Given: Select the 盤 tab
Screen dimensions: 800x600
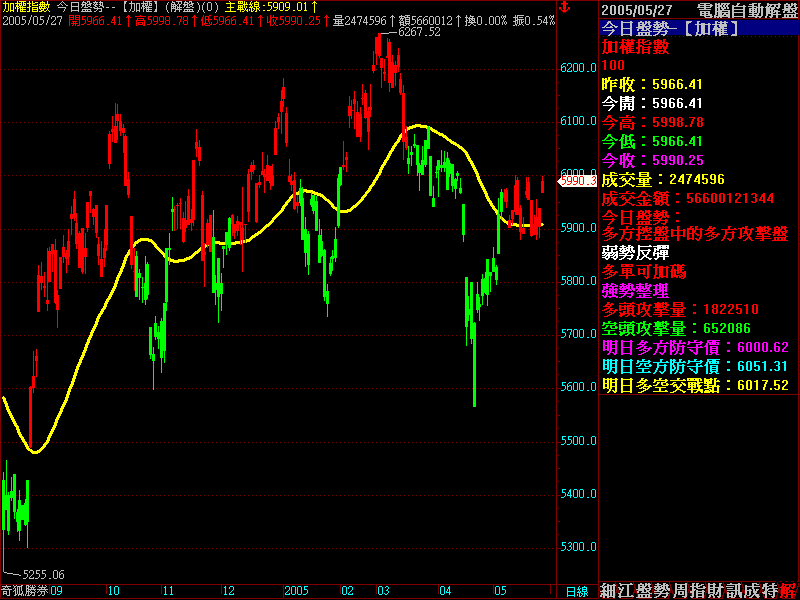Looking at the screenshot, I should (x=644, y=591).
